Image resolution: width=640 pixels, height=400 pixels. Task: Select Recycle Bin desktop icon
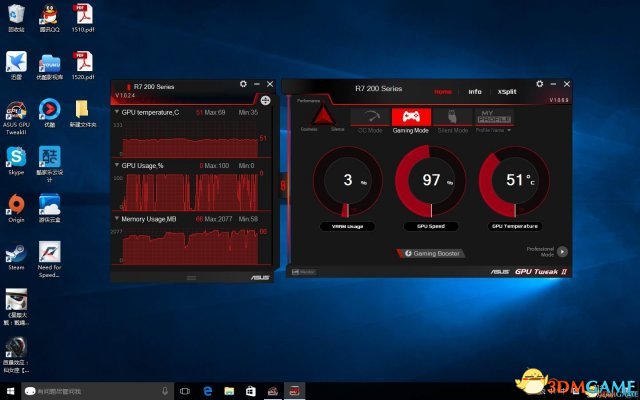[x=16, y=18]
